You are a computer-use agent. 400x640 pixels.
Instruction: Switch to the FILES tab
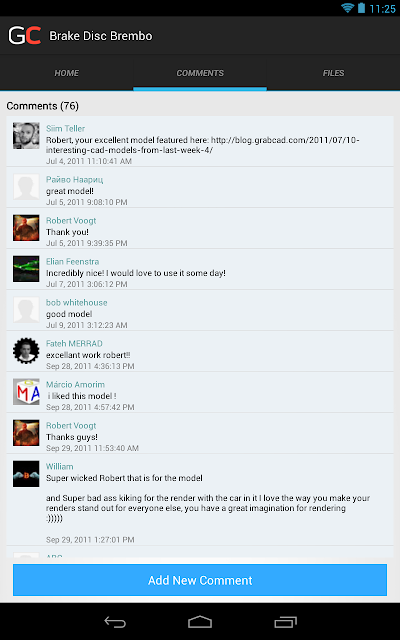(333, 73)
